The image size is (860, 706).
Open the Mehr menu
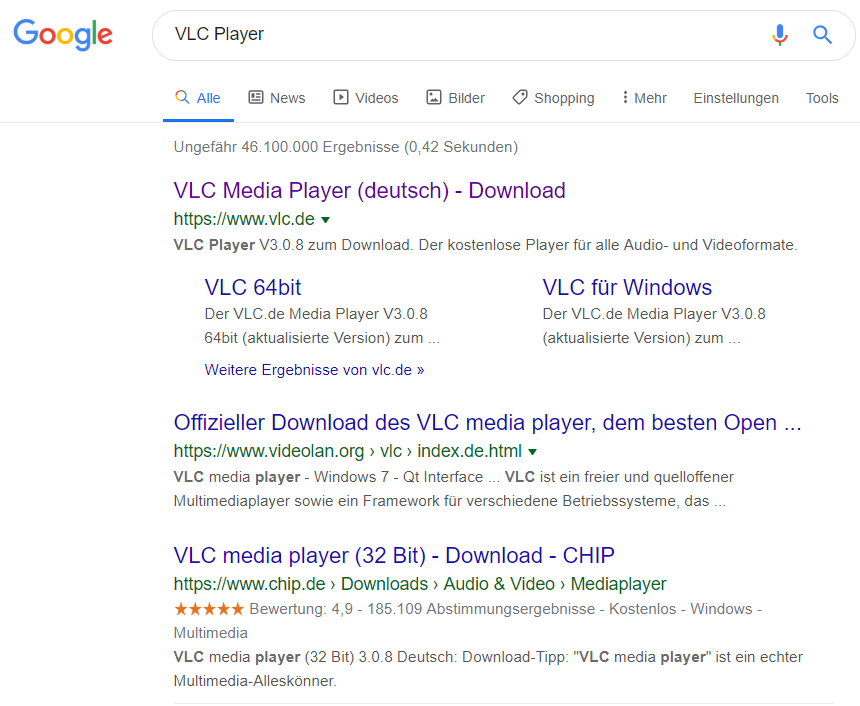(644, 98)
